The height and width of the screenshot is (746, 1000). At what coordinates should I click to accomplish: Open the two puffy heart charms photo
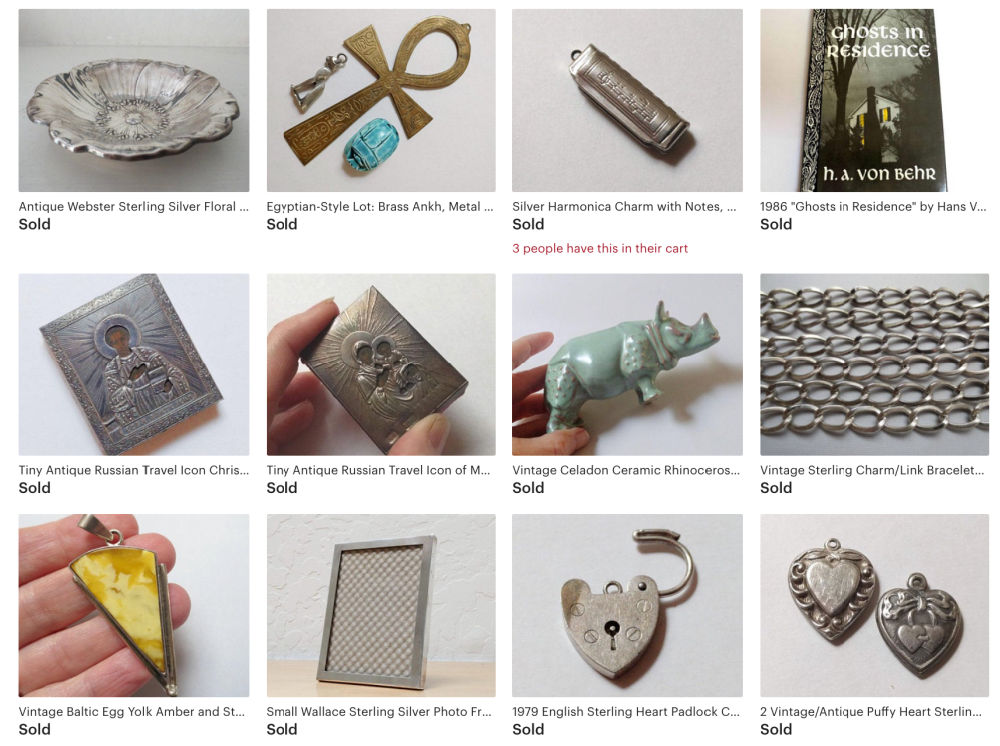(x=874, y=606)
